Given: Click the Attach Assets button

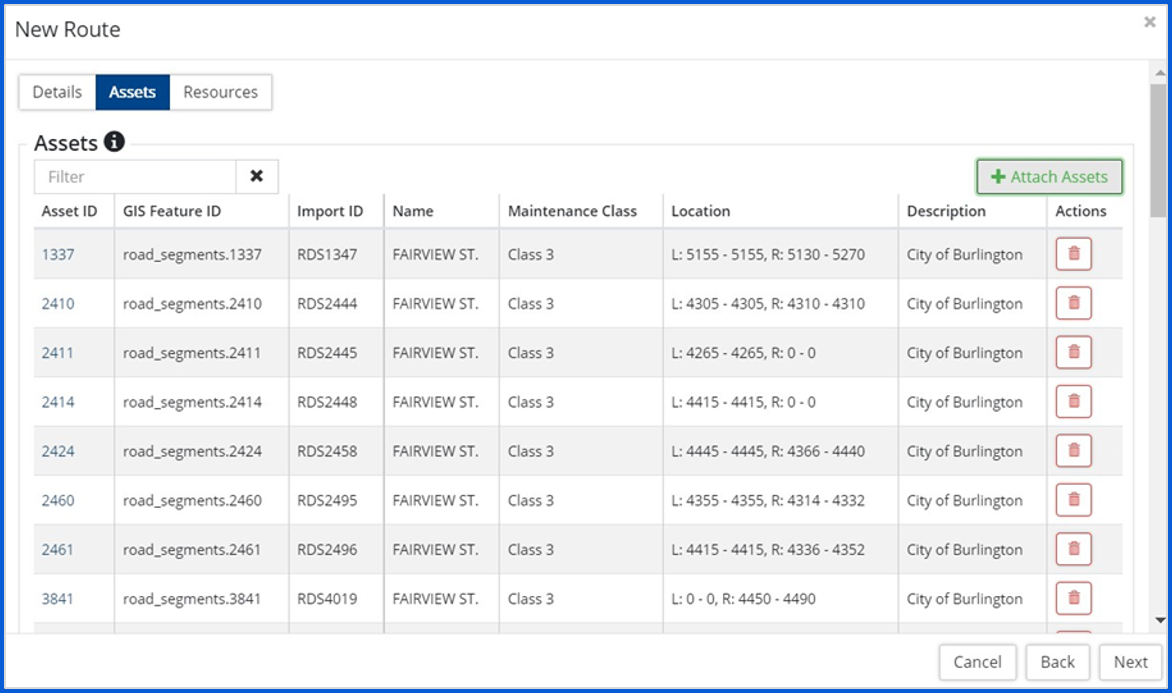Looking at the screenshot, I should point(1049,177).
